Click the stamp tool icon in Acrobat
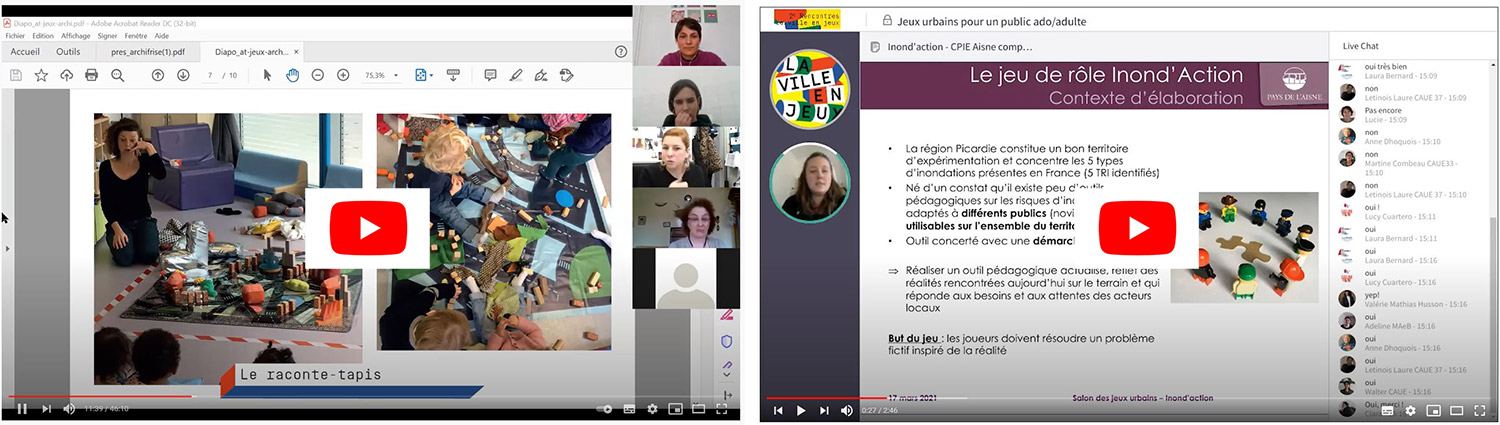Viewport: 1500px width, 425px height. tap(566, 75)
